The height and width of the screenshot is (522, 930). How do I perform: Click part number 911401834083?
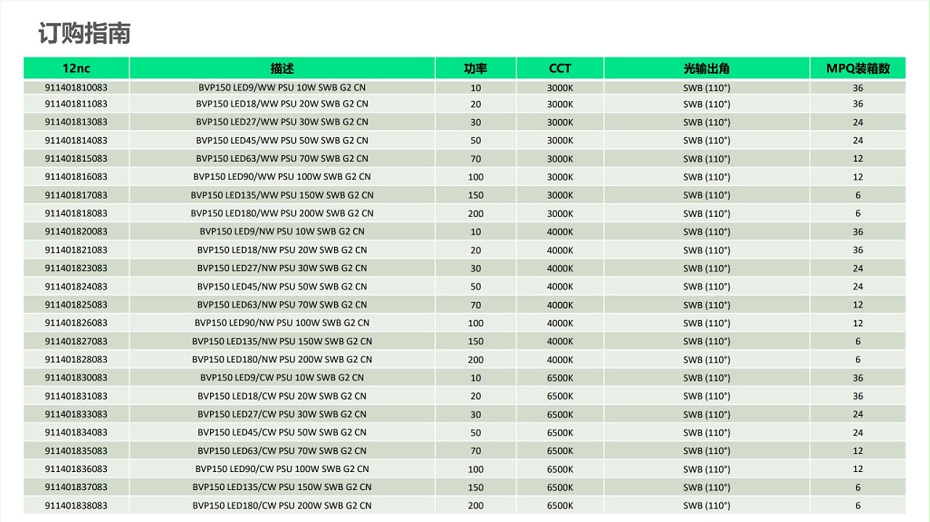click(x=76, y=432)
